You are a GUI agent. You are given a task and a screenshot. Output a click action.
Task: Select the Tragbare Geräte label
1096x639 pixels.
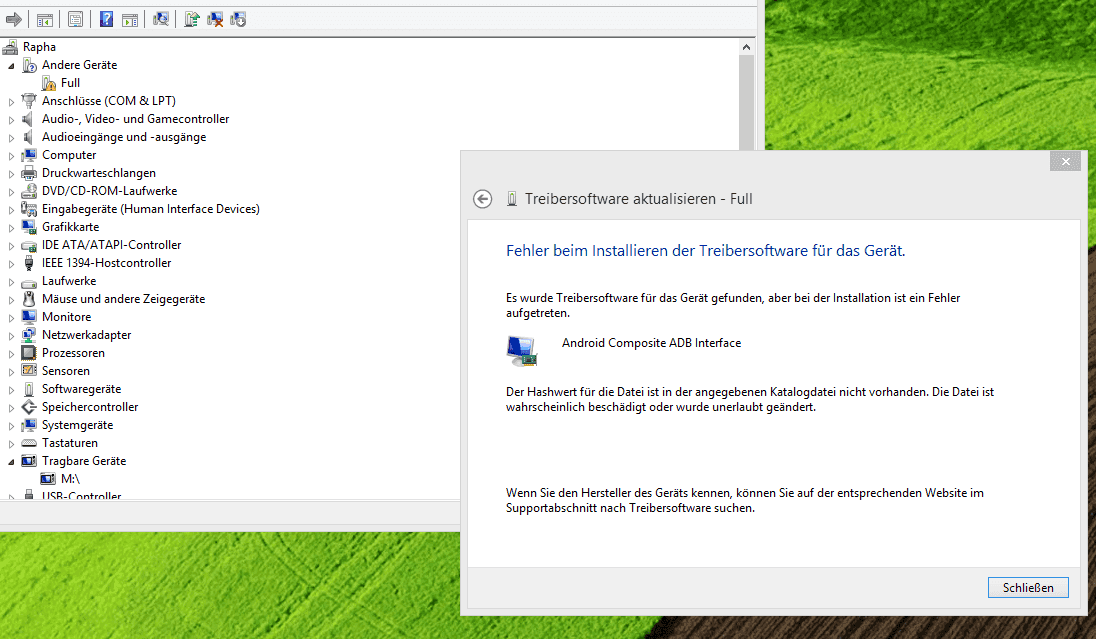(x=84, y=461)
